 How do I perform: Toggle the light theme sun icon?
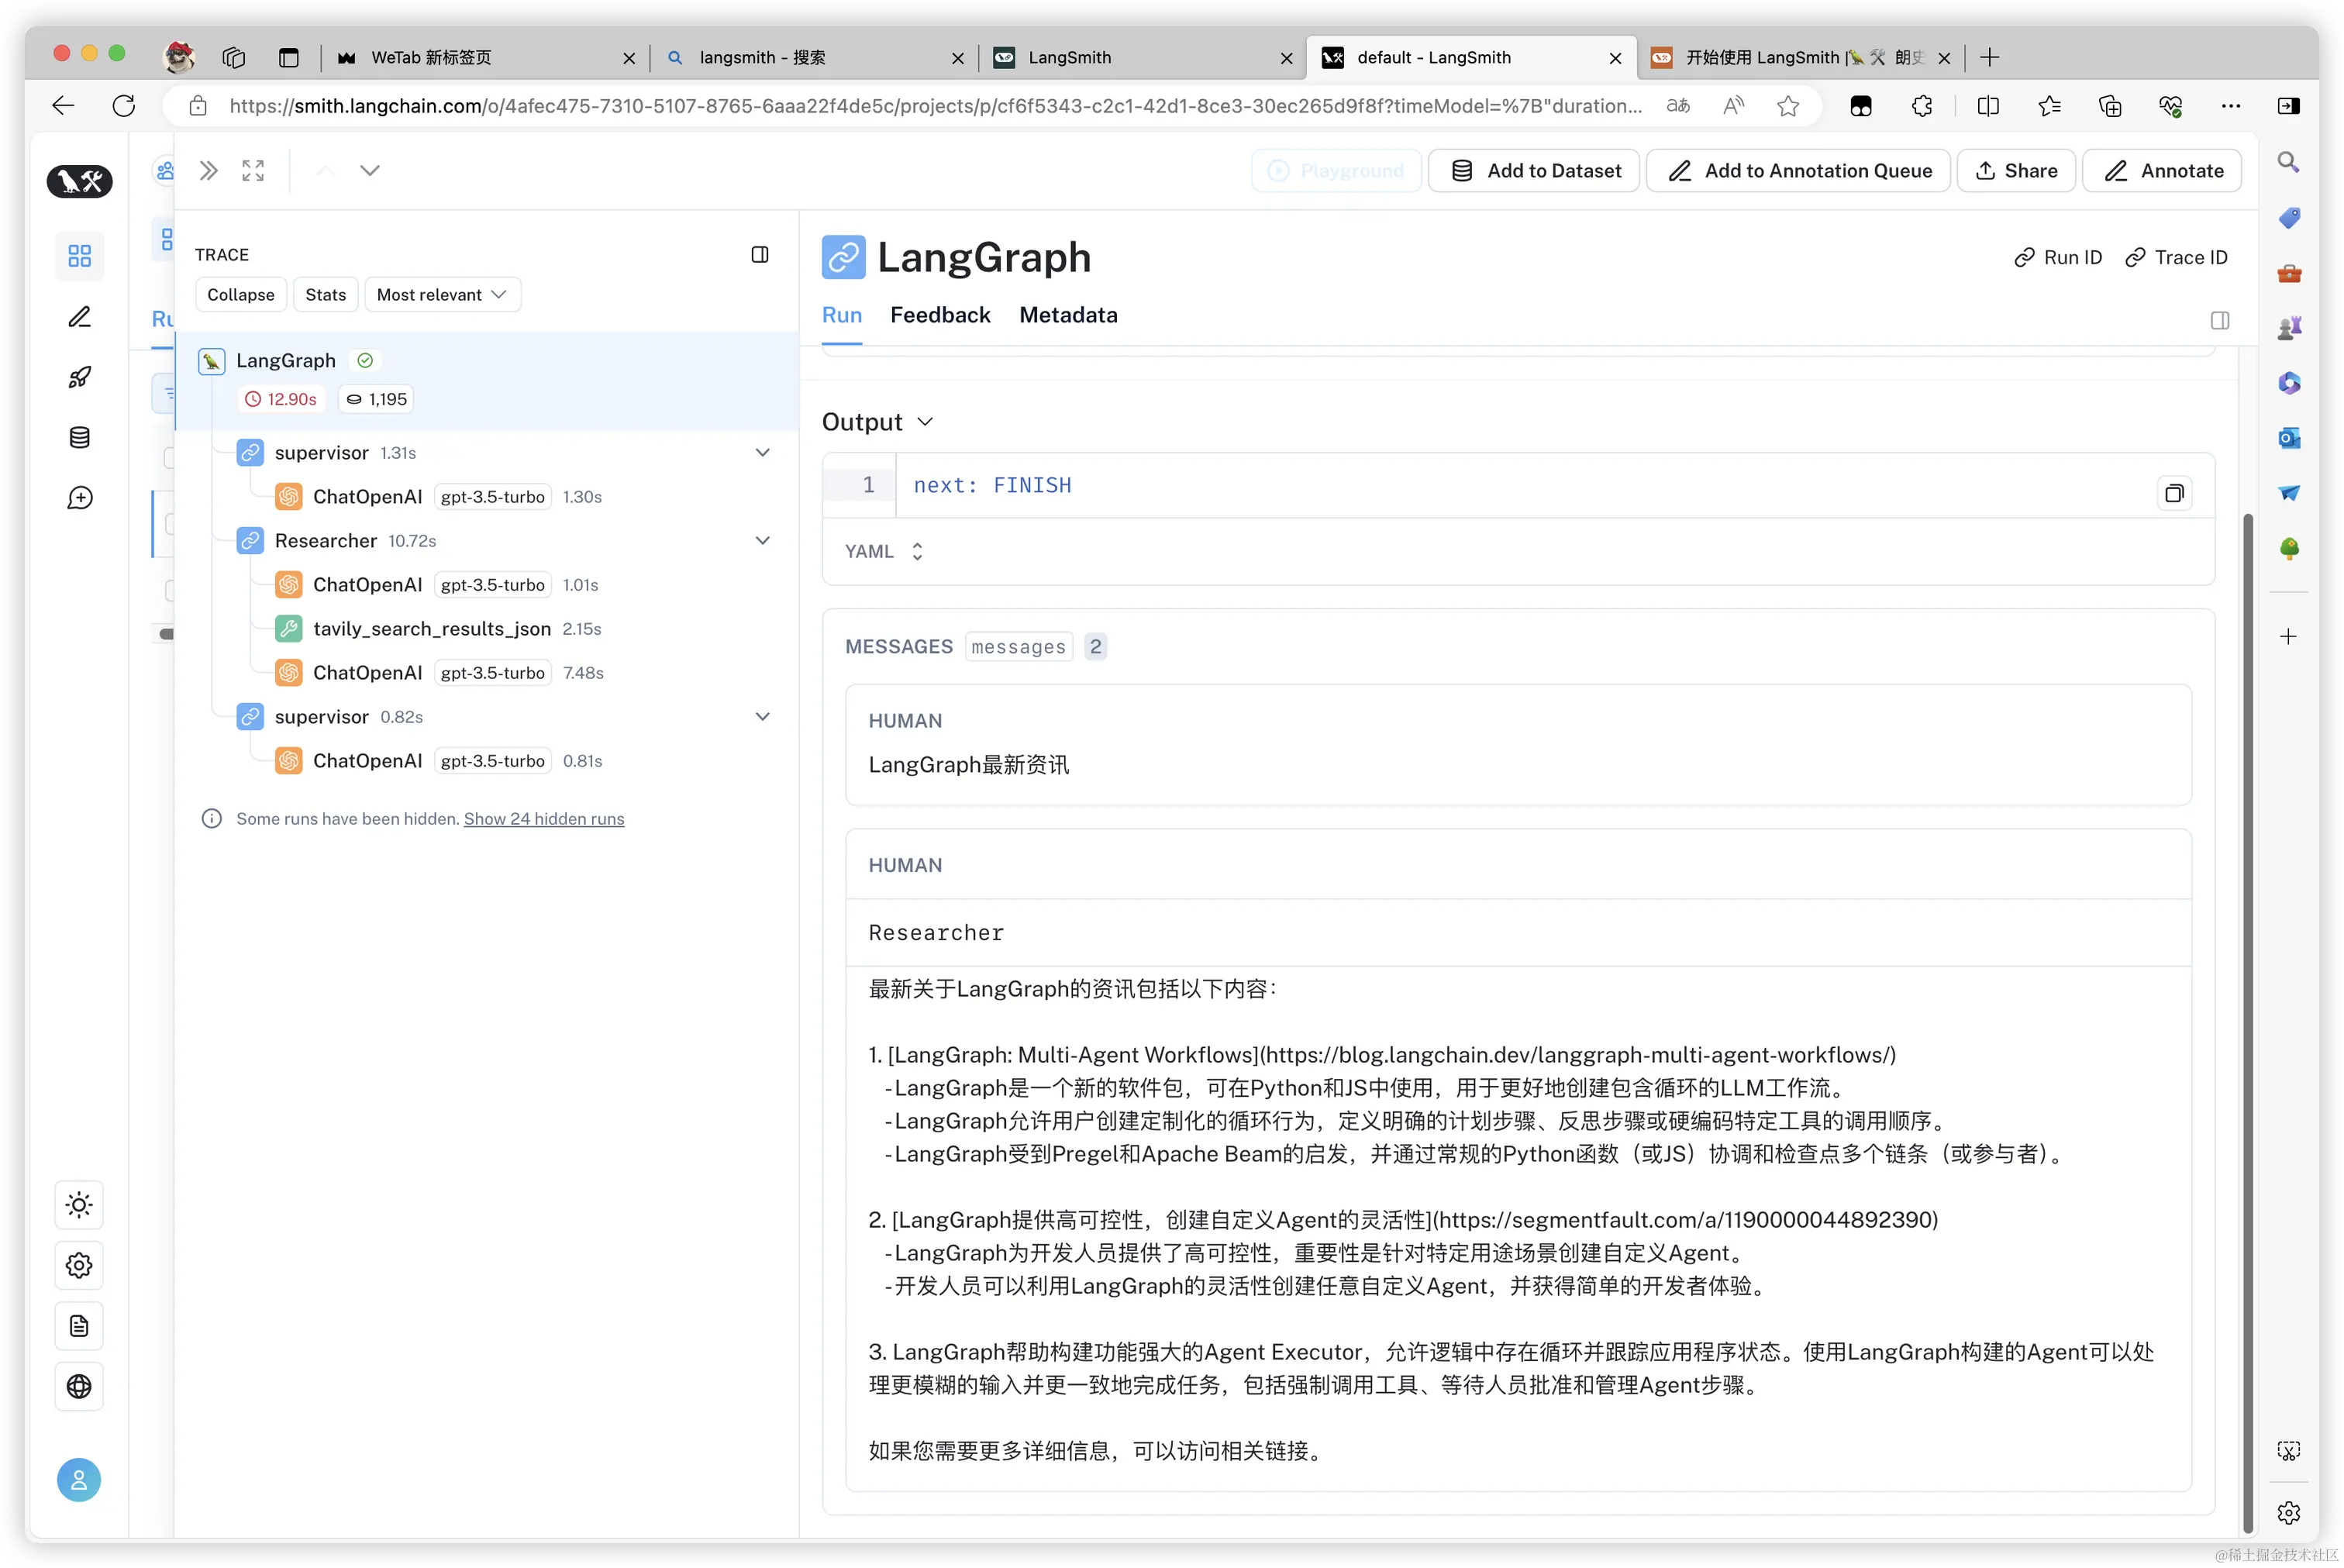click(x=79, y=1205)
